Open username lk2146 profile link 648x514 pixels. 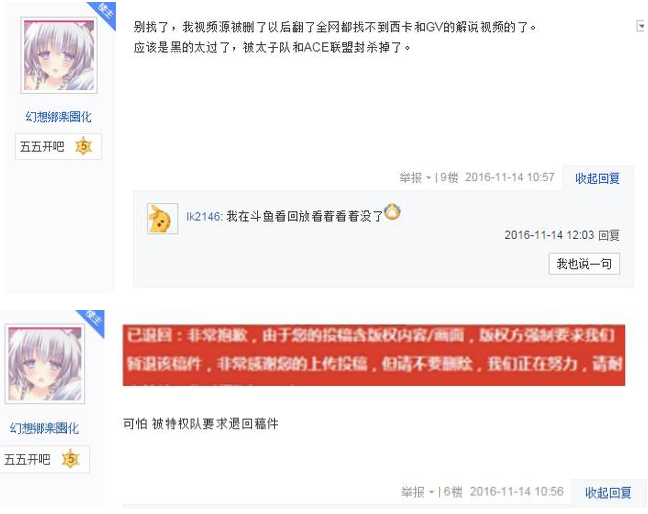(x=203, y=216)
